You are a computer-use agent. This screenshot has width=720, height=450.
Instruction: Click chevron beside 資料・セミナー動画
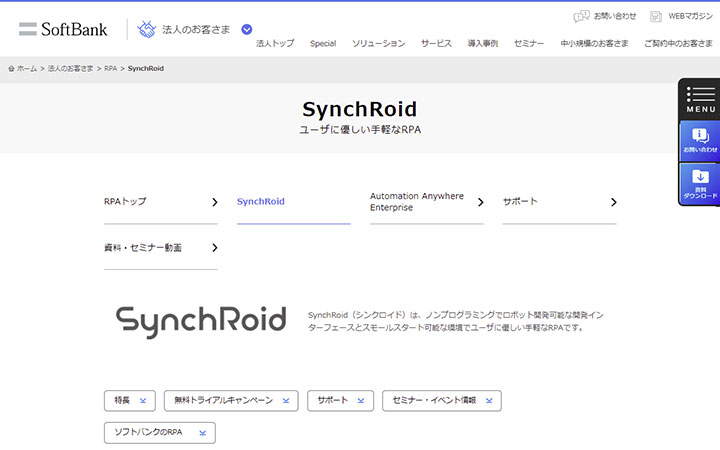214,248
